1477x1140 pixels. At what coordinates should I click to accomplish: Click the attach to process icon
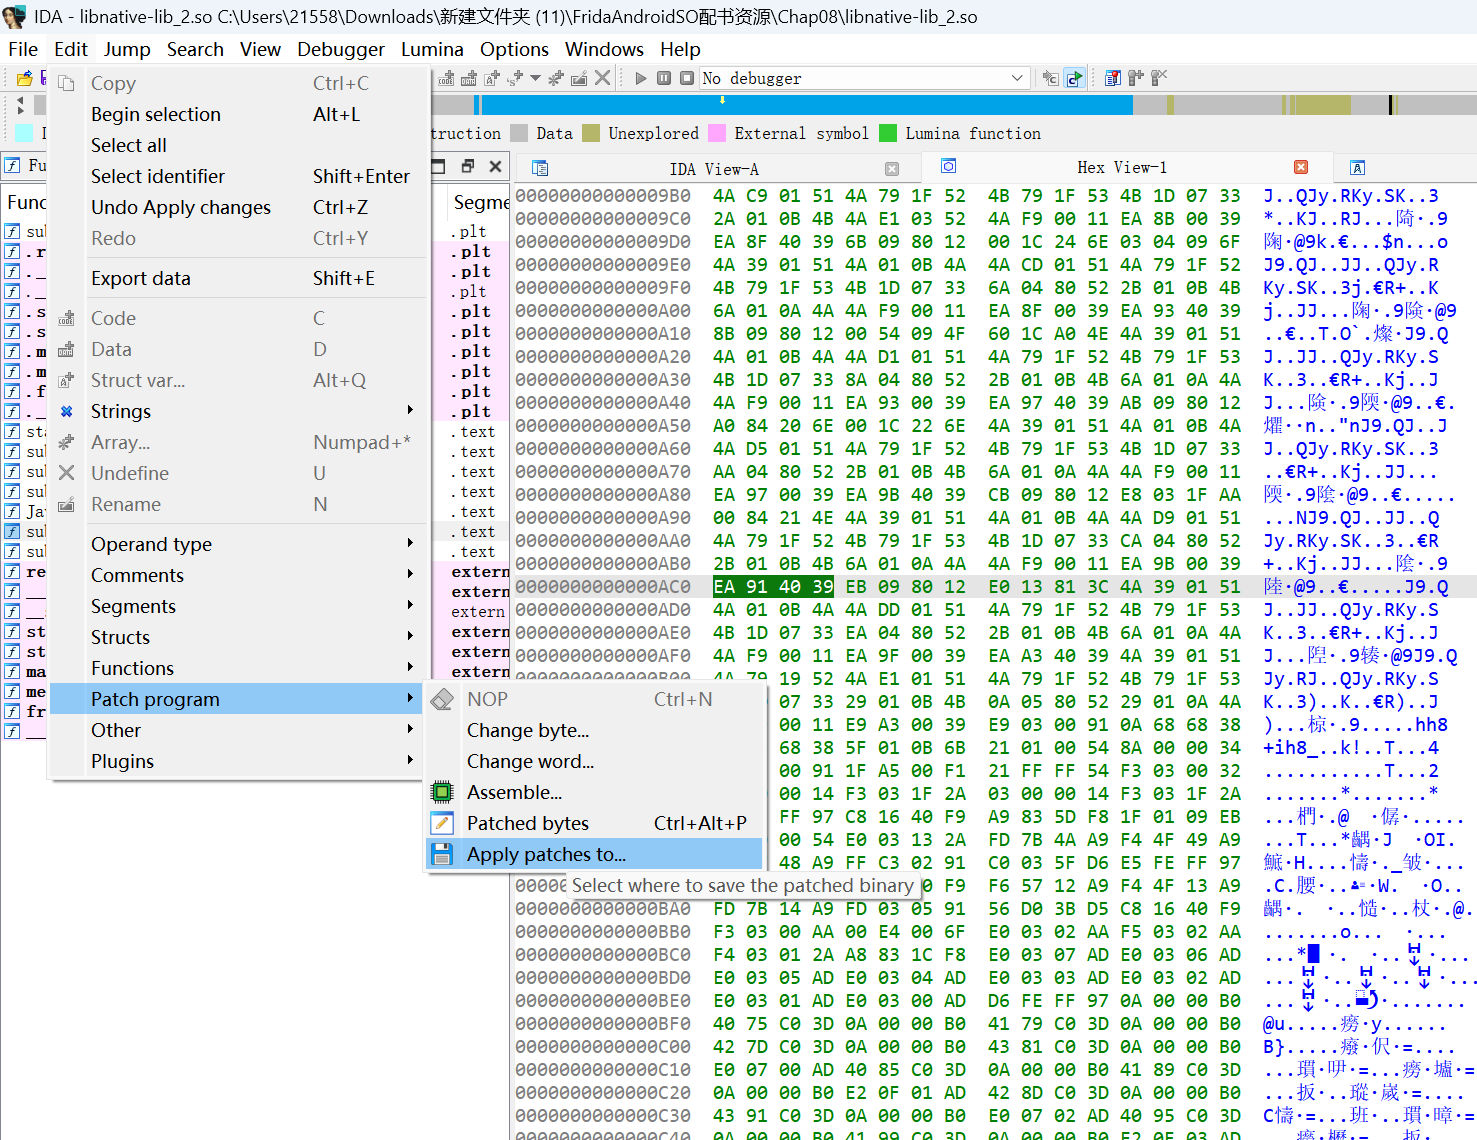(x=1050, y=78)
